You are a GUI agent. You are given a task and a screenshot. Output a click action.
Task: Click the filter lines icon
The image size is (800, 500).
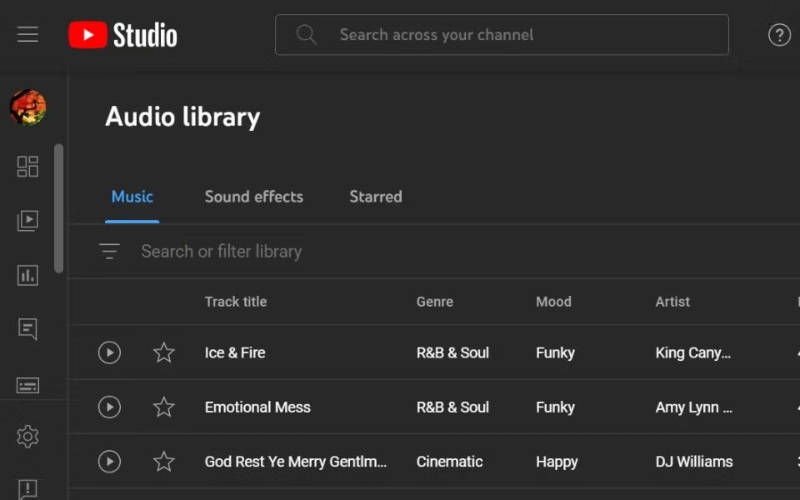[x=109, y=251]
